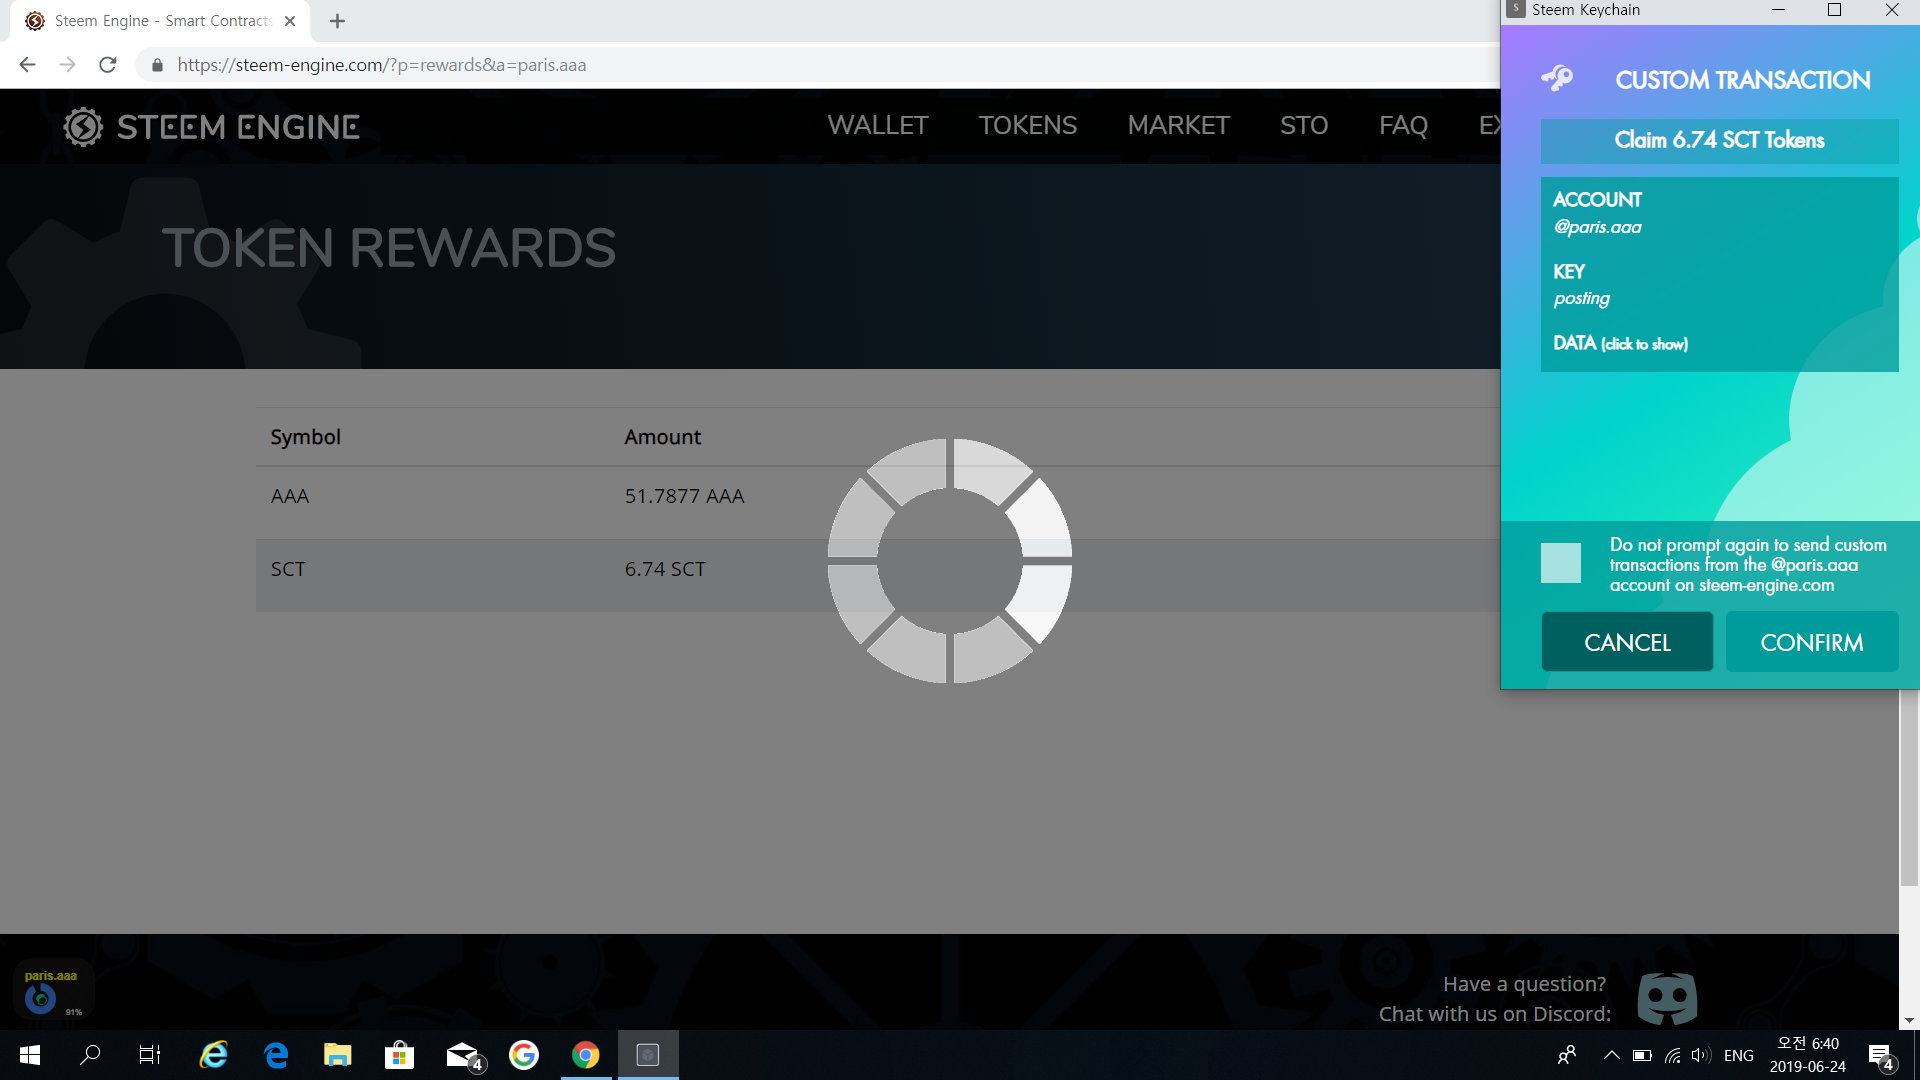Check battery status icon

pos(1642,1055)
